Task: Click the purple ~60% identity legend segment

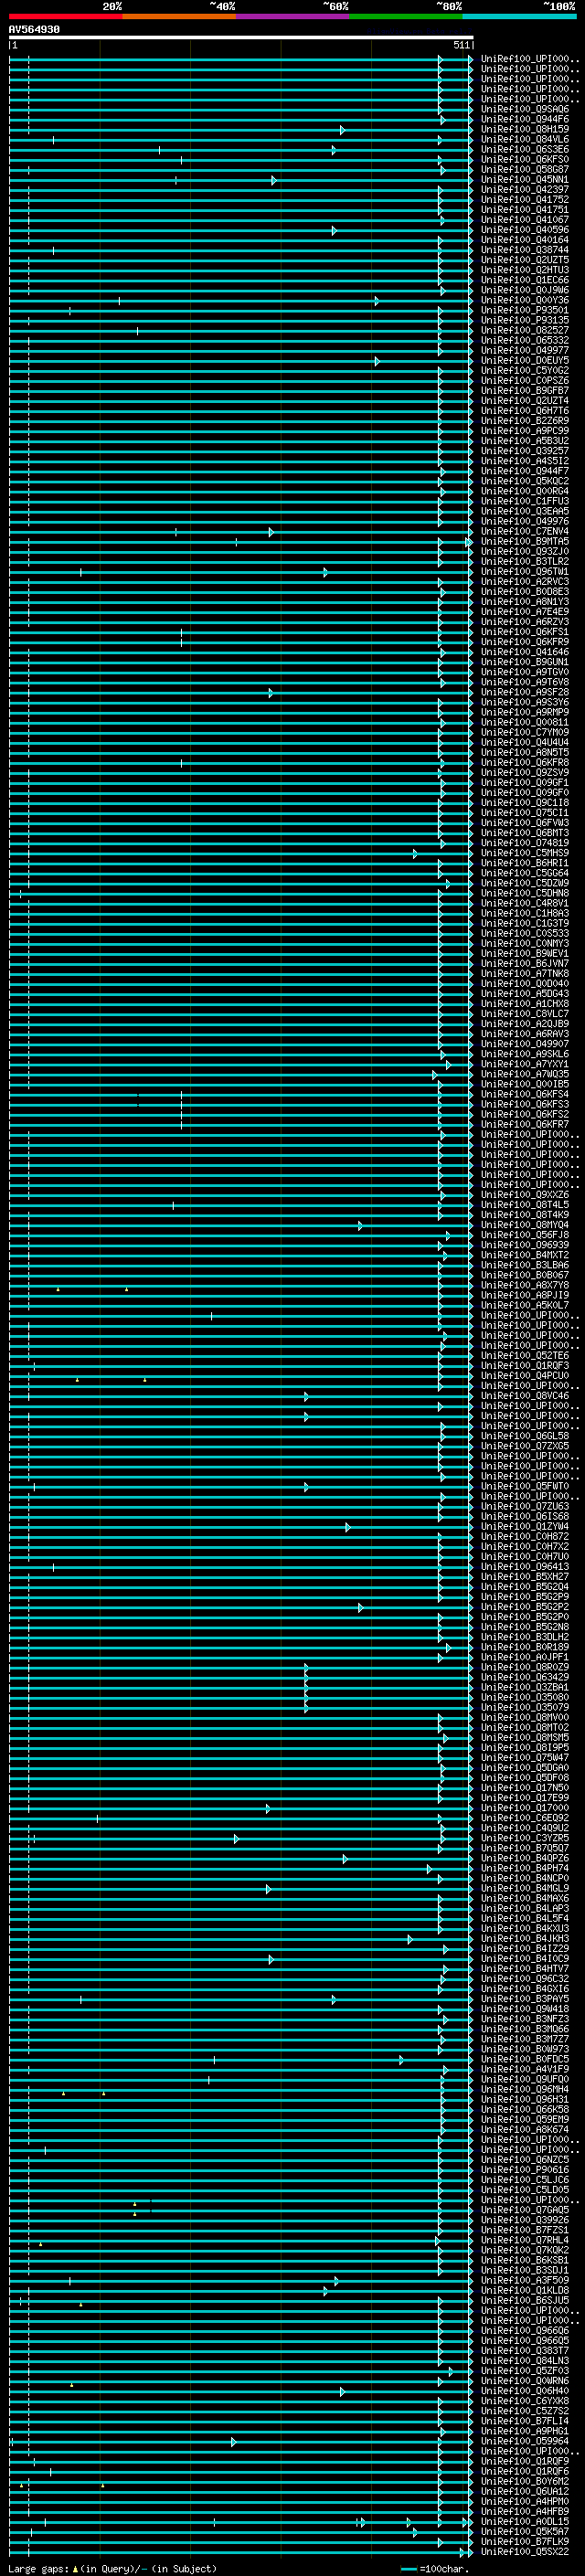Action: tap(292, 16)
